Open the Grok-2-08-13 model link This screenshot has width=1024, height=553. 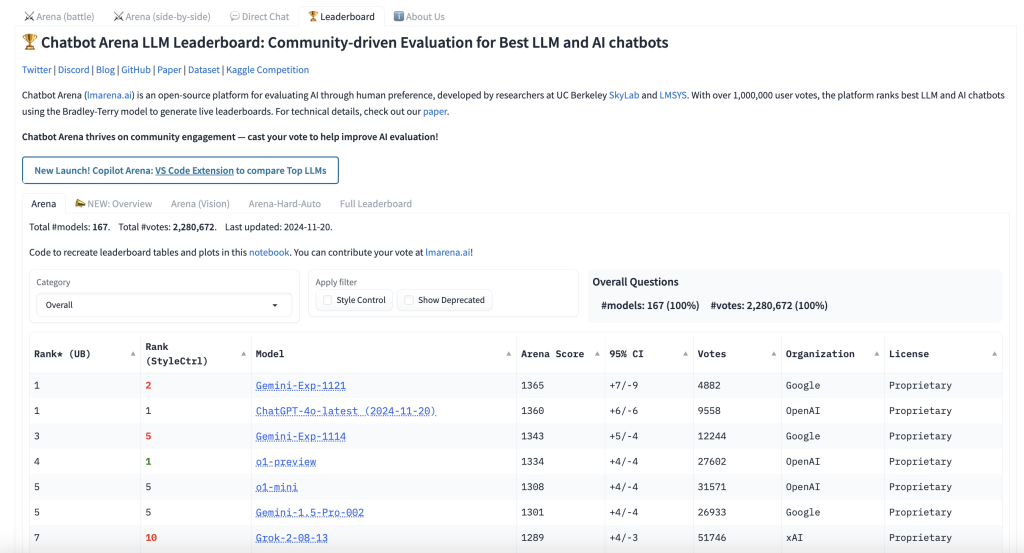click(x=291, y=538)
